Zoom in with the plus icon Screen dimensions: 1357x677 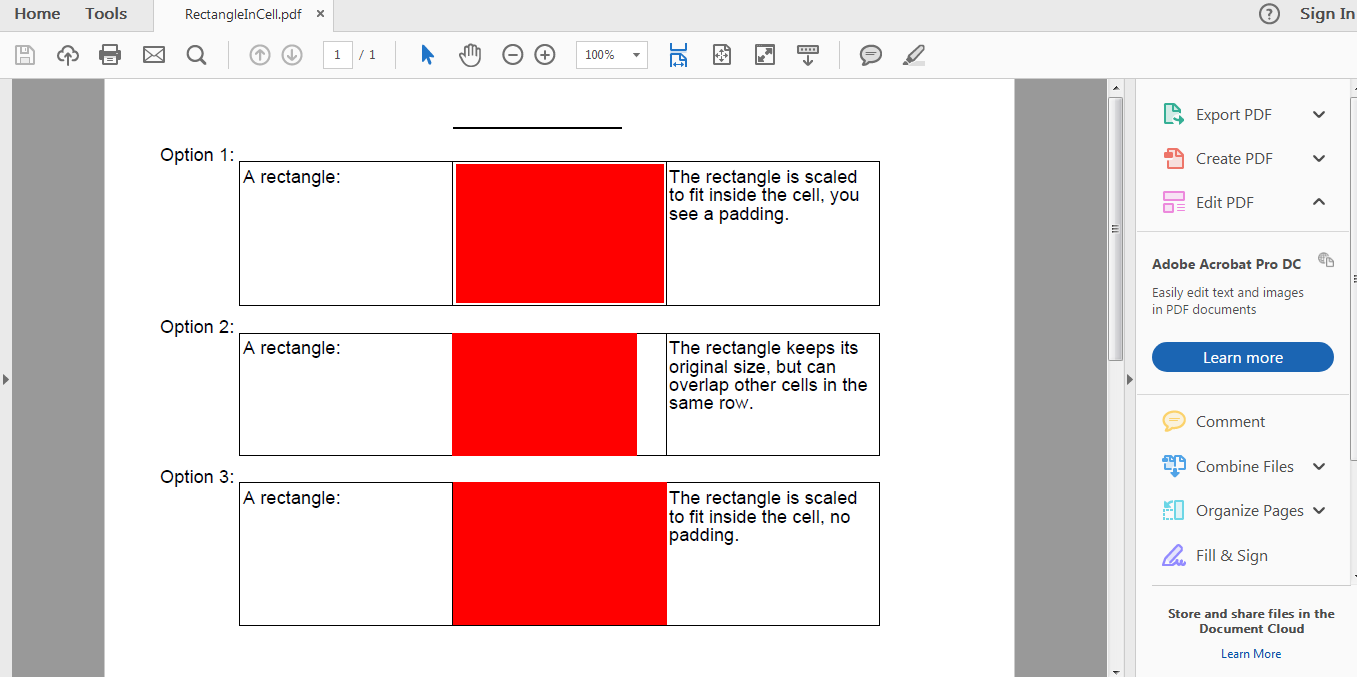(544, 55)
